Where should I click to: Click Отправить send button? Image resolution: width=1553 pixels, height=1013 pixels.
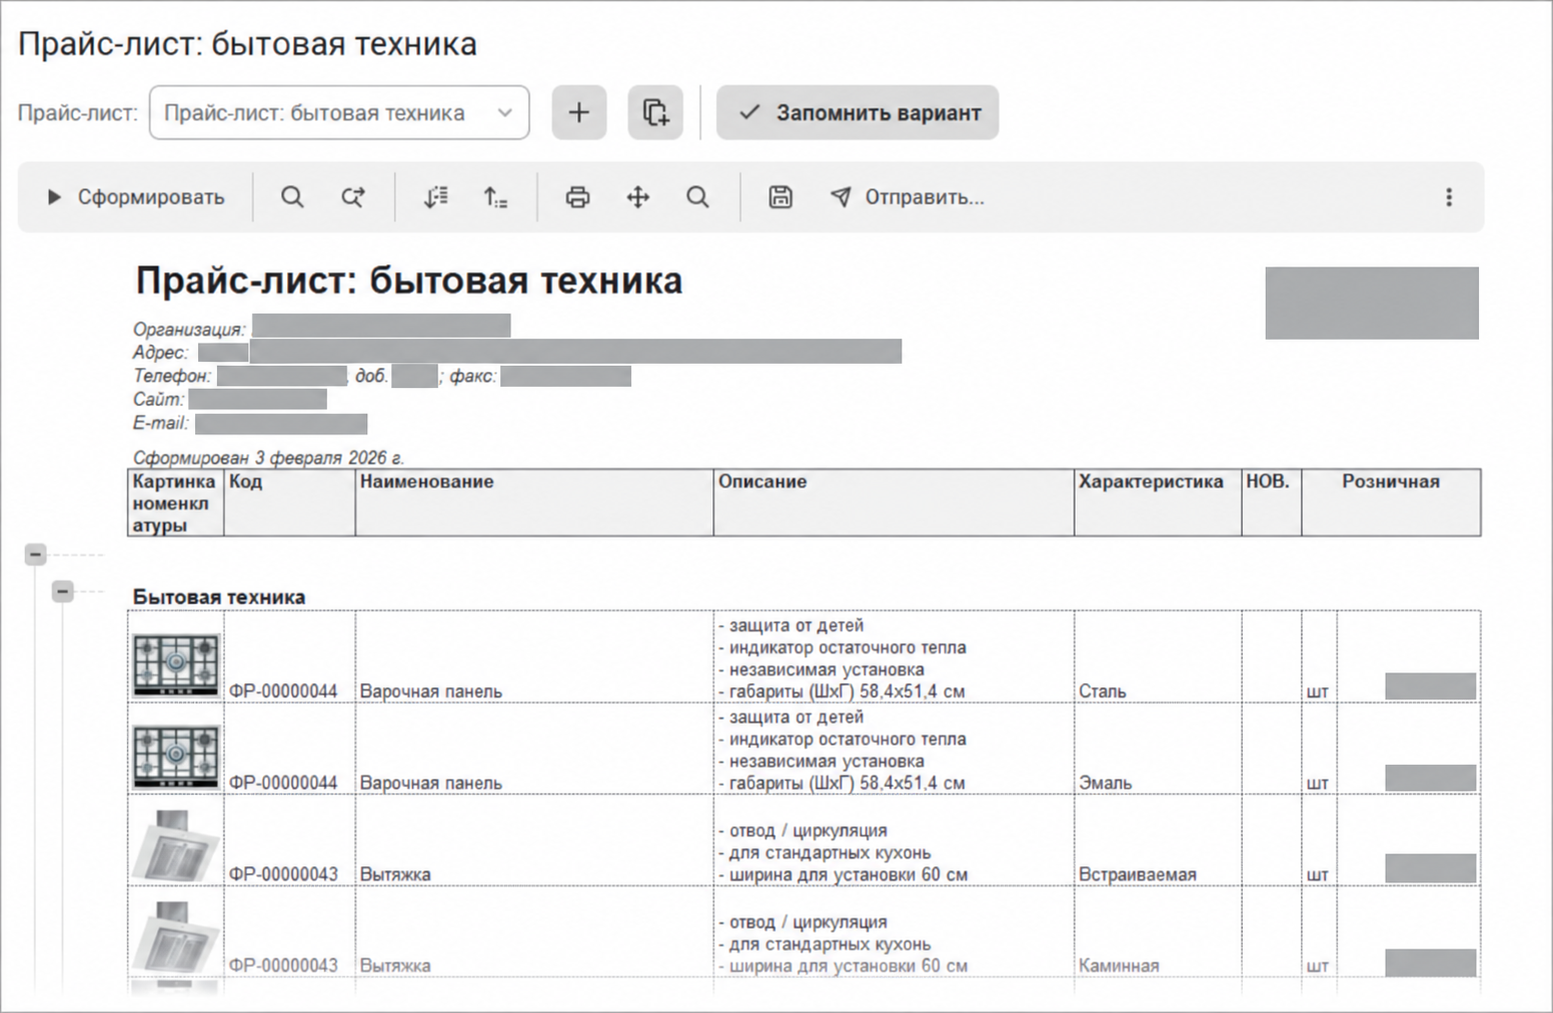coord(907,197)
